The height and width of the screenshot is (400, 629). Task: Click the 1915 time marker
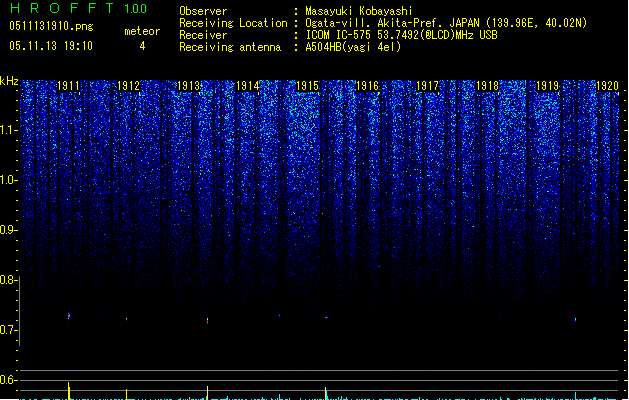coord(308,86)
